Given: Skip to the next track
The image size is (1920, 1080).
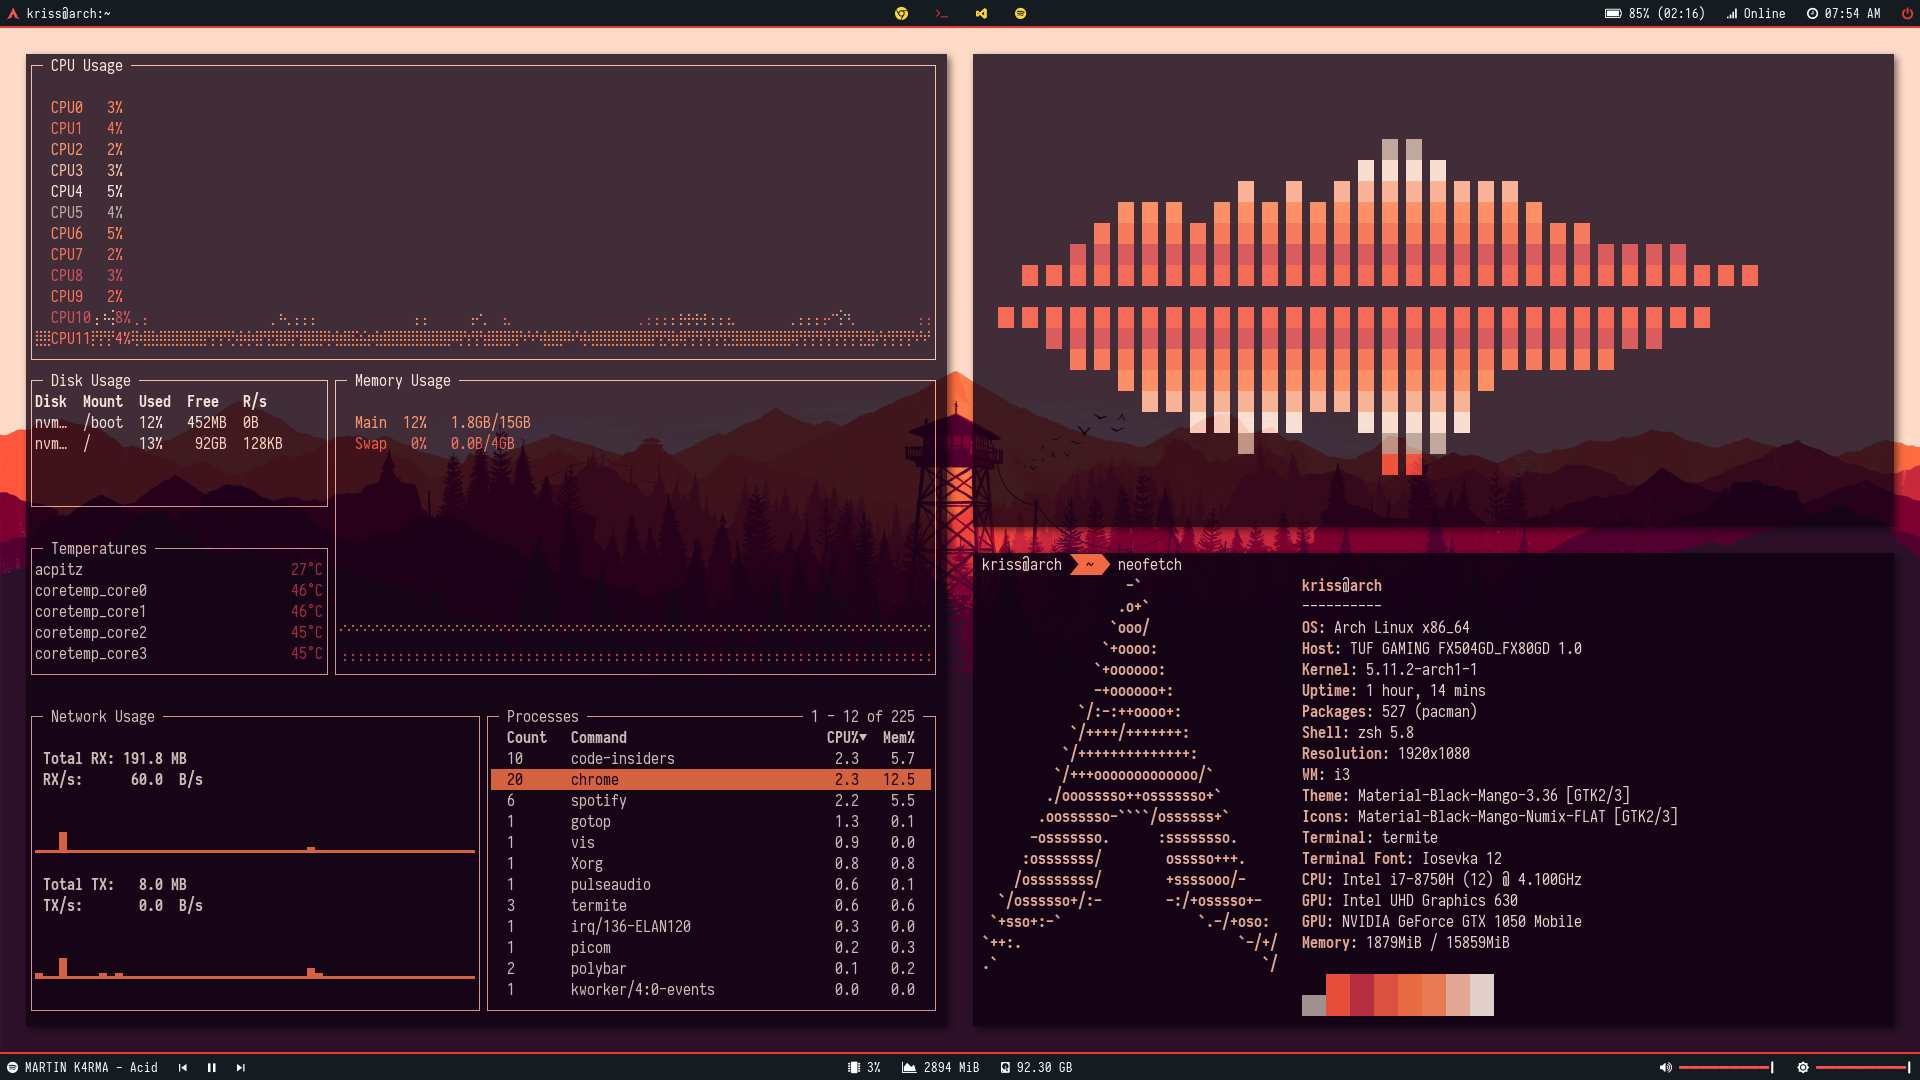Looking at the screenshot, I should (240, 1067).
